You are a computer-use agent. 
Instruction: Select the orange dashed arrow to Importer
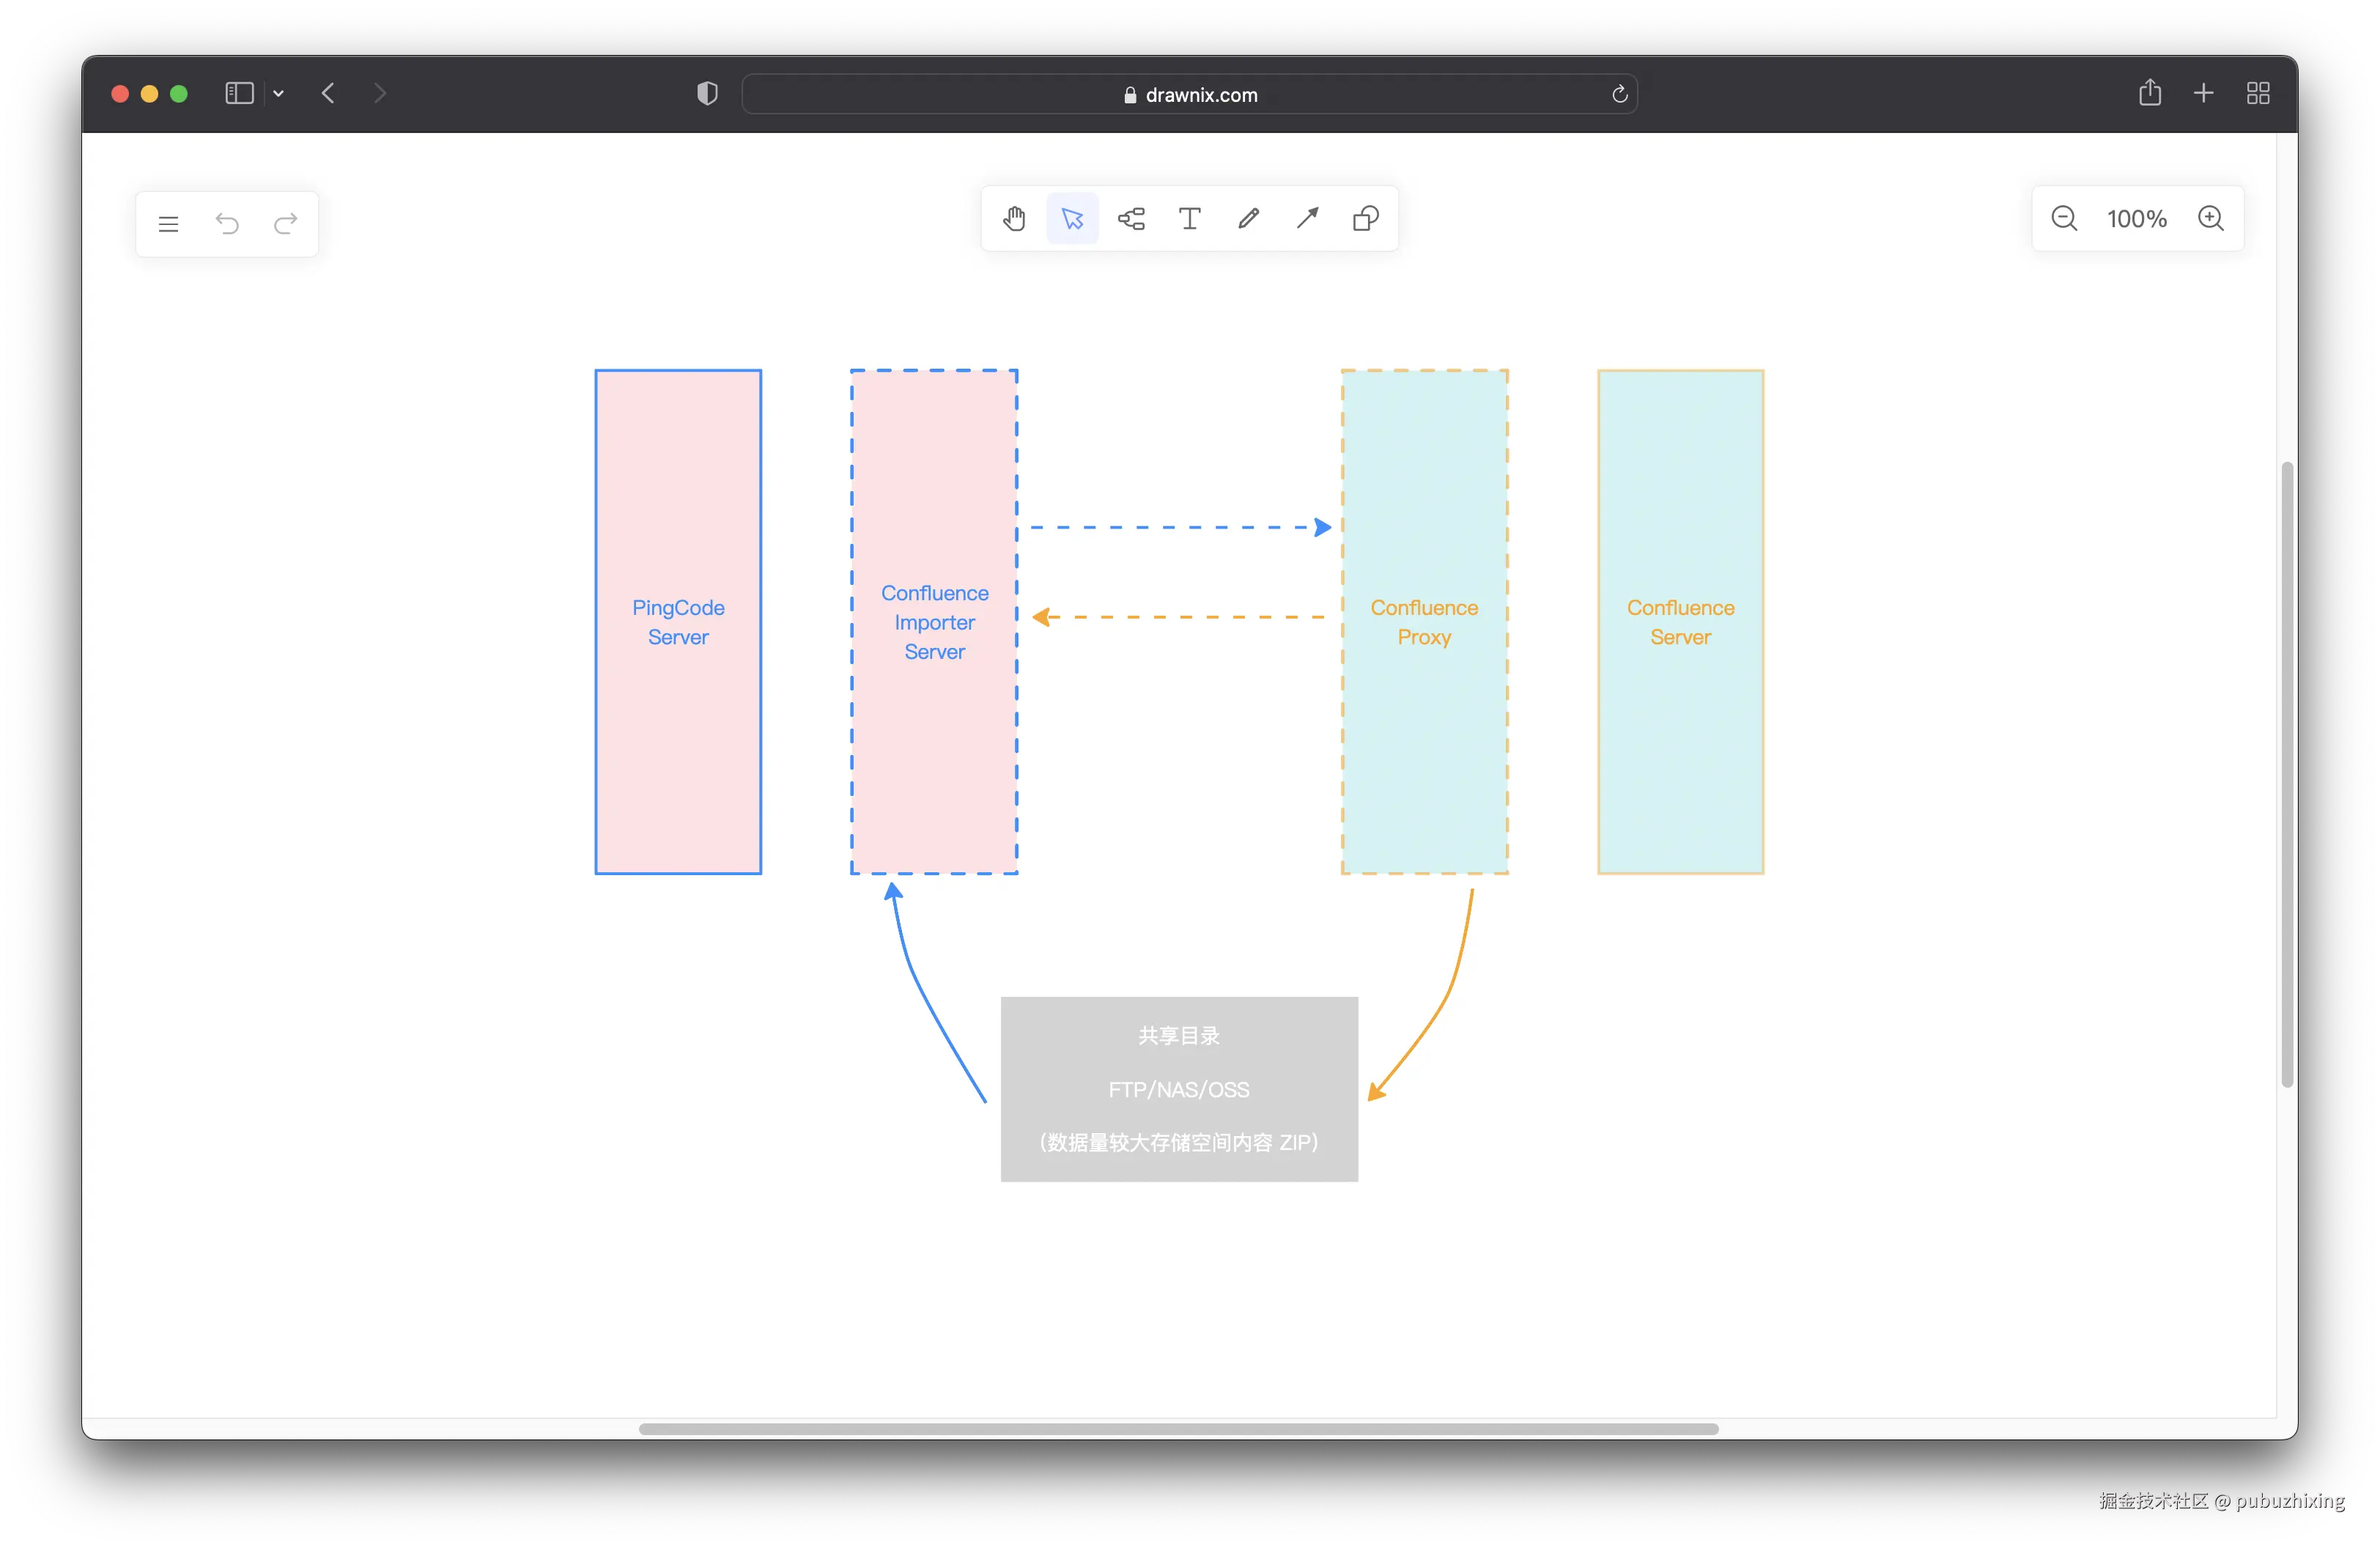pos(1180,617)
